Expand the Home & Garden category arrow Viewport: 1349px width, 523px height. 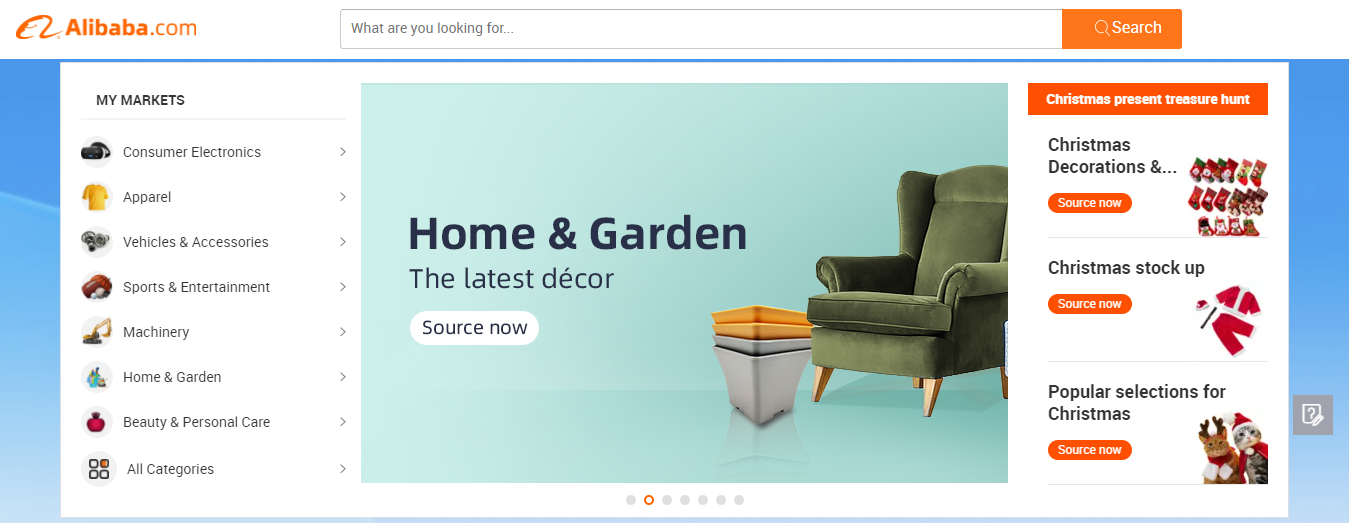tap(342, 377)
